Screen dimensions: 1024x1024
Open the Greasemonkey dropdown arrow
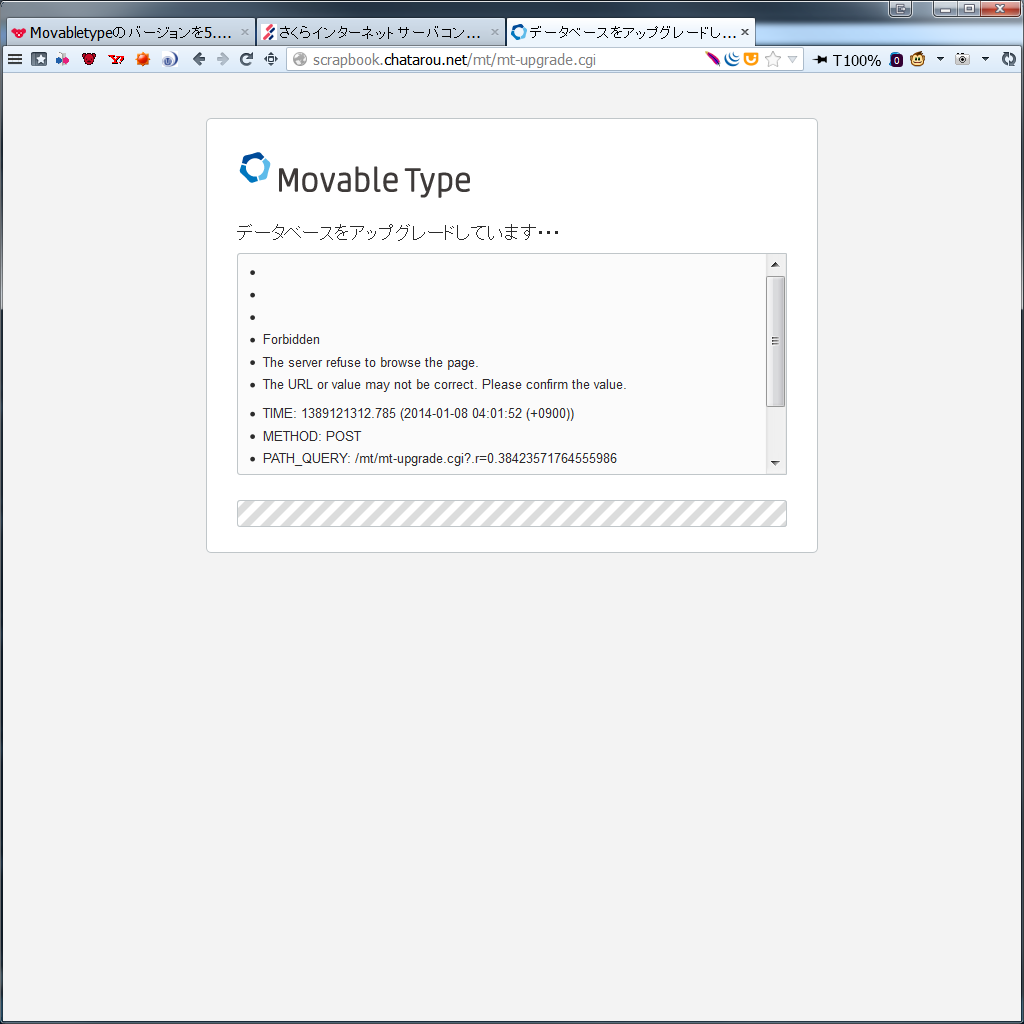click(940, 59)
